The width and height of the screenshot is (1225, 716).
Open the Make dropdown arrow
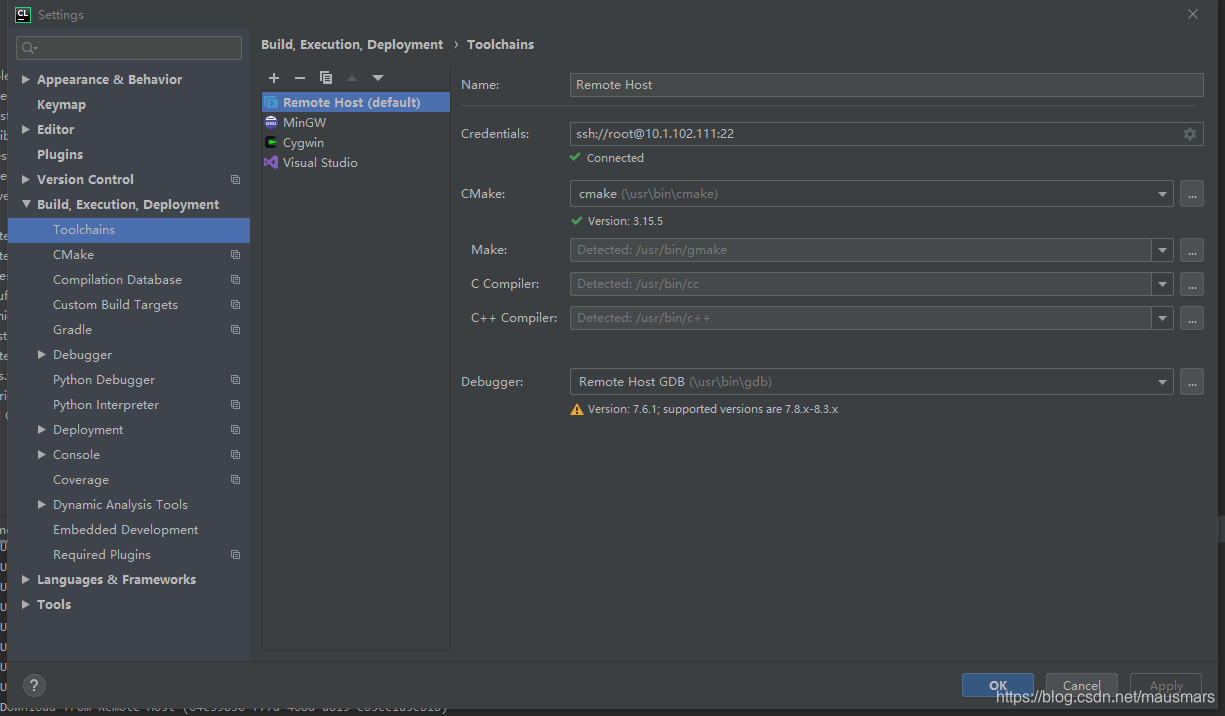click(1163, 250)
